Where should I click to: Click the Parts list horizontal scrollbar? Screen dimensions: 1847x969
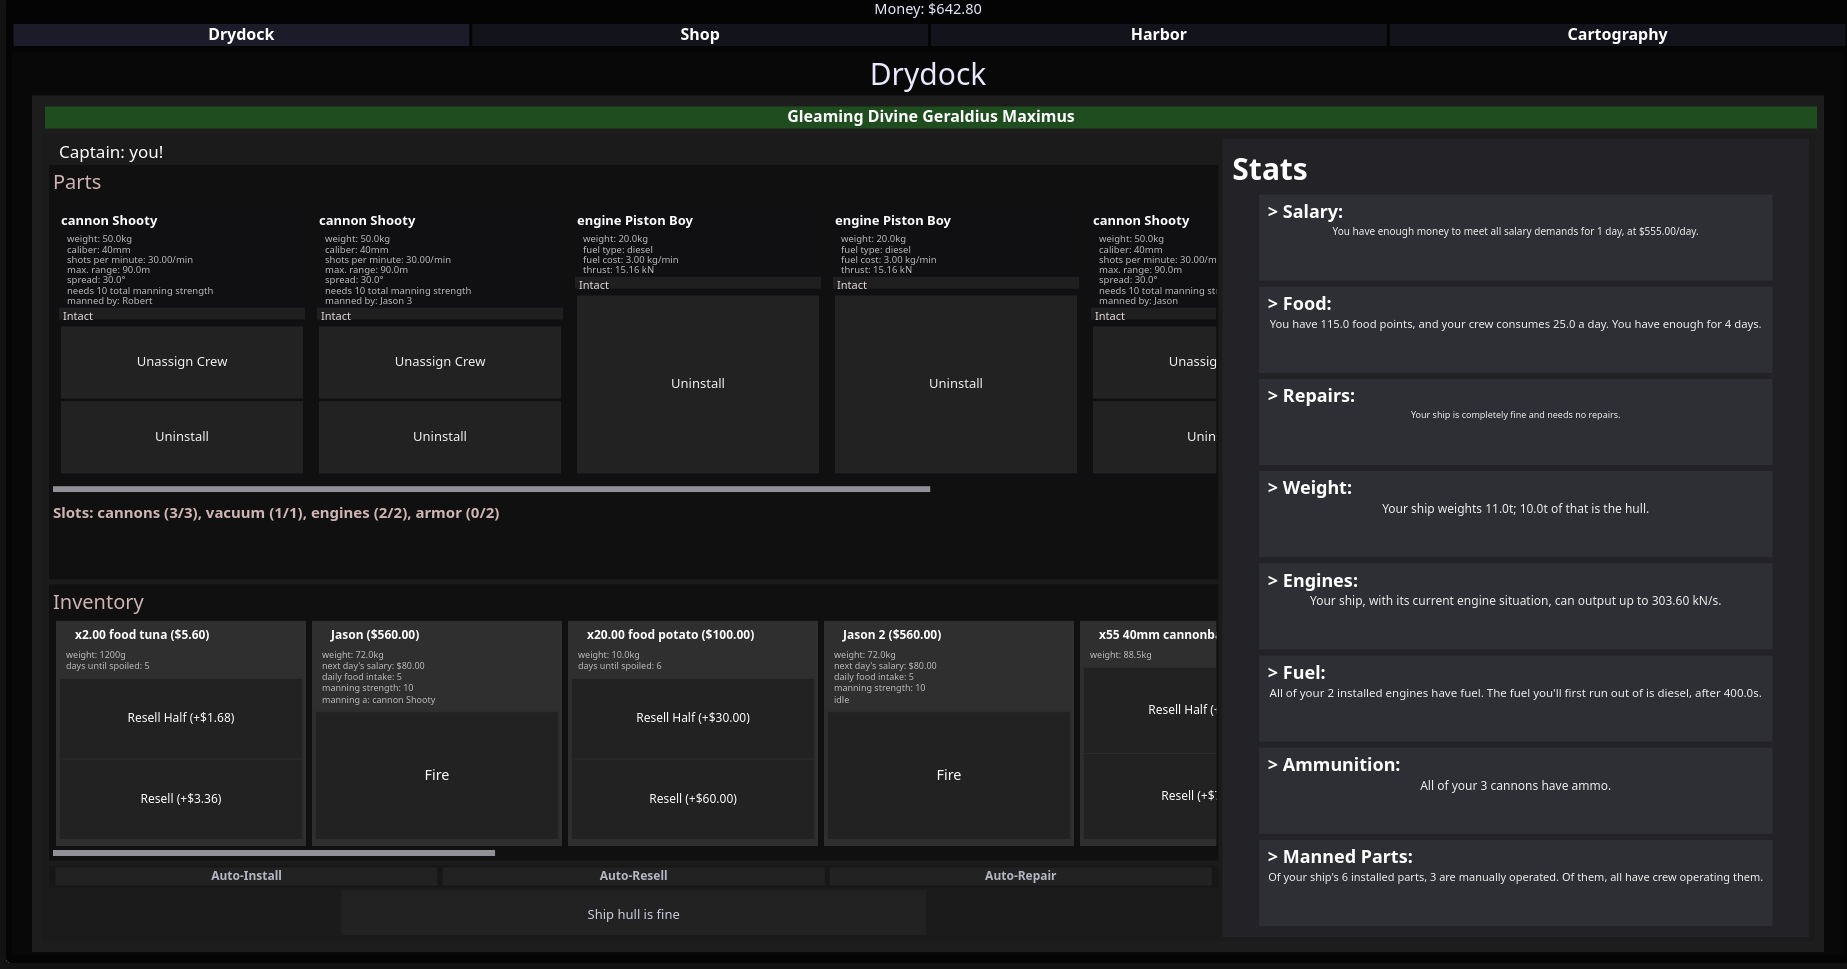point(491,489)
